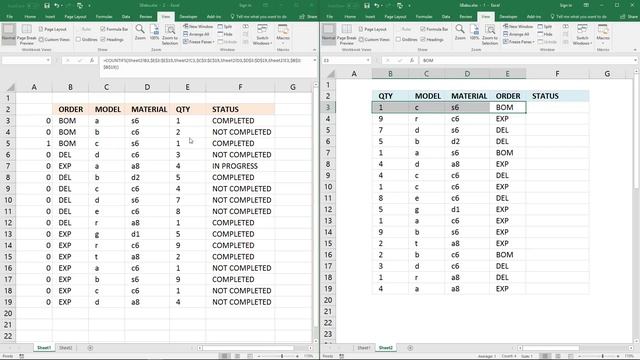Open Formulas tab in left window
This screenshot has width=640, height=360.
(104, 17)
